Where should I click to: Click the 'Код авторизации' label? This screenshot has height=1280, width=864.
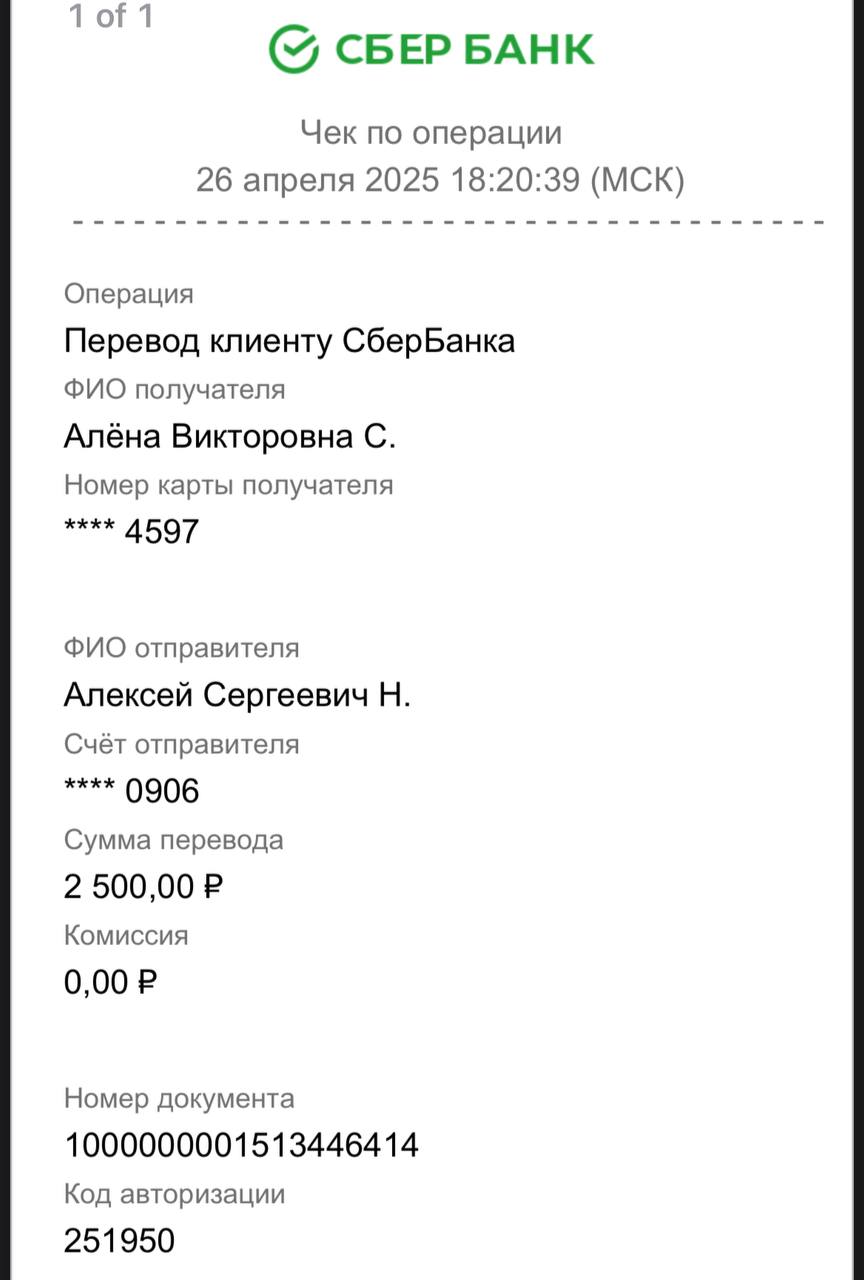pos(175,1194)
